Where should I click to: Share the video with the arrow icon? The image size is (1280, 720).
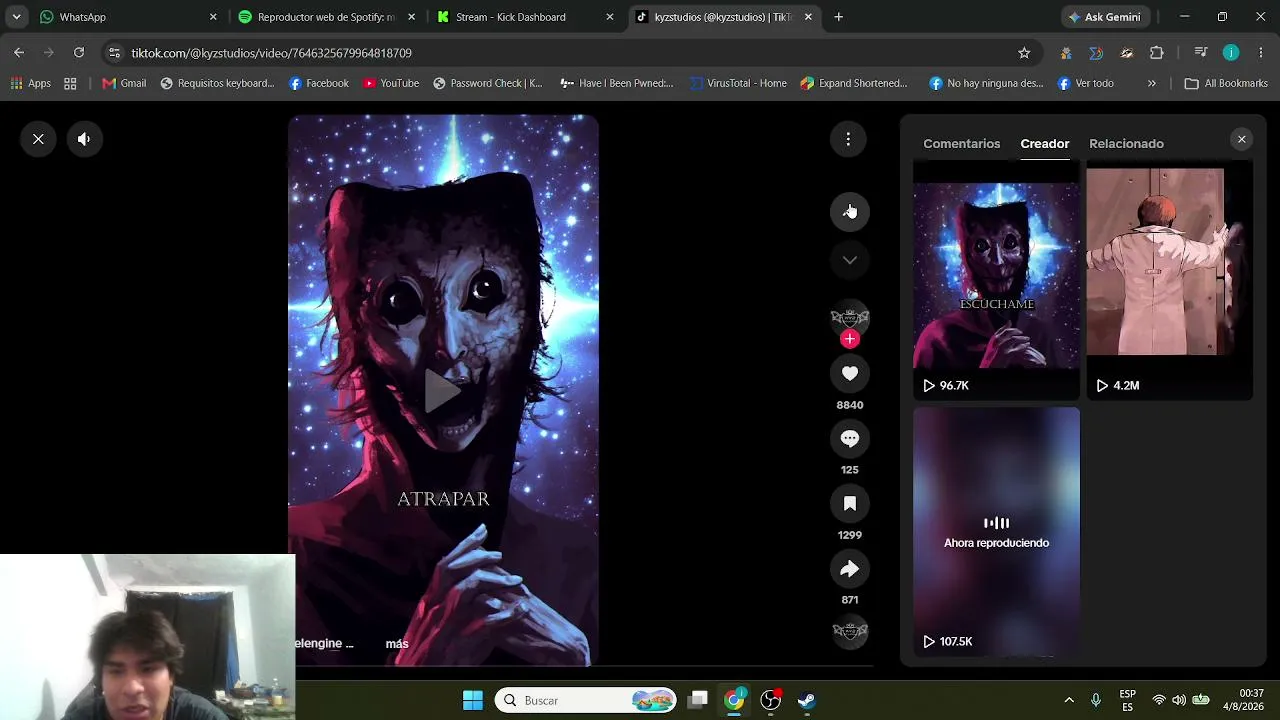click(850, 569)
